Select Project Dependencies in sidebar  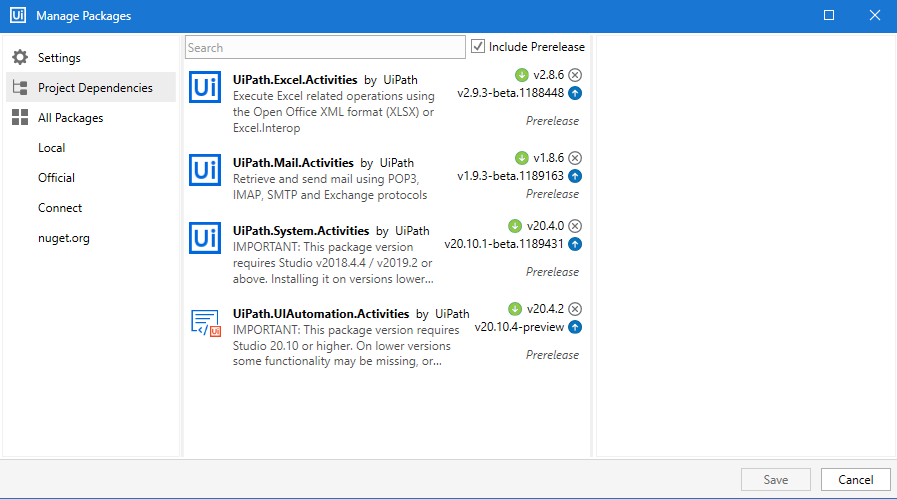click(91, 88)
